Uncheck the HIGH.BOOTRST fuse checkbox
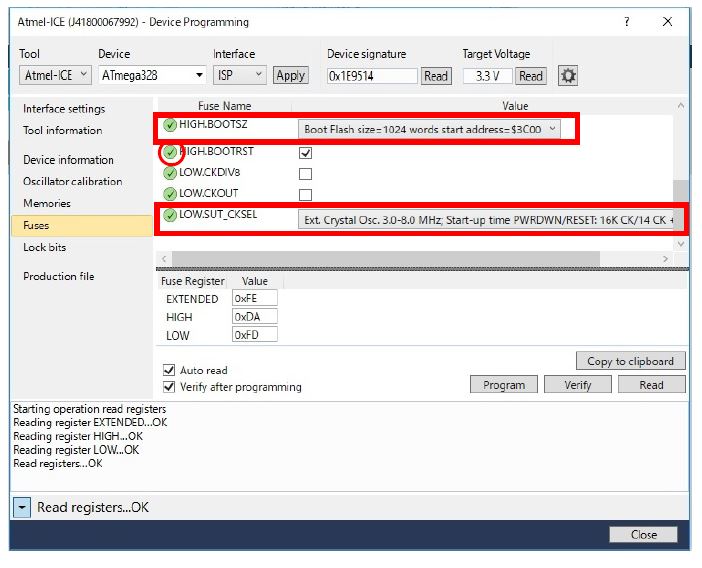Screen dimensions: 702x568 (306, 153)
